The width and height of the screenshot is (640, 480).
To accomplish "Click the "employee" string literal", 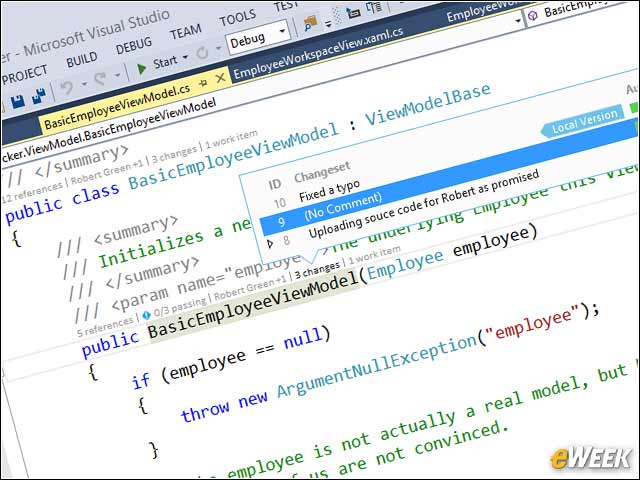I will [533, 324].
